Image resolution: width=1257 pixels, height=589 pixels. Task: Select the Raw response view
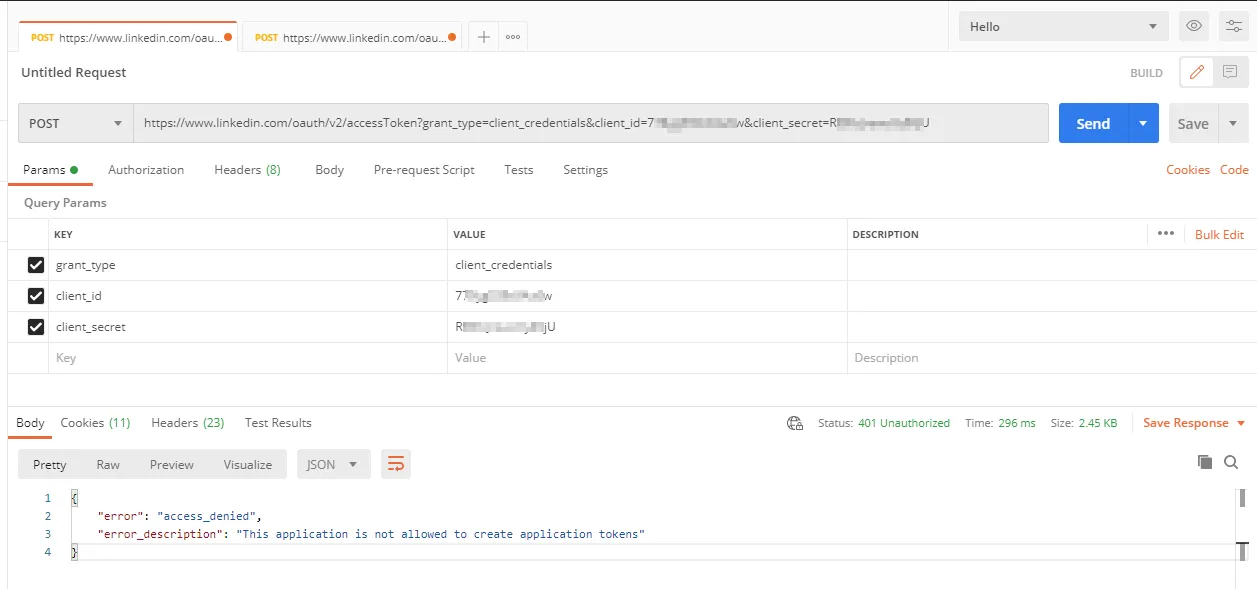pyautogui.click(x=108, y=464)
